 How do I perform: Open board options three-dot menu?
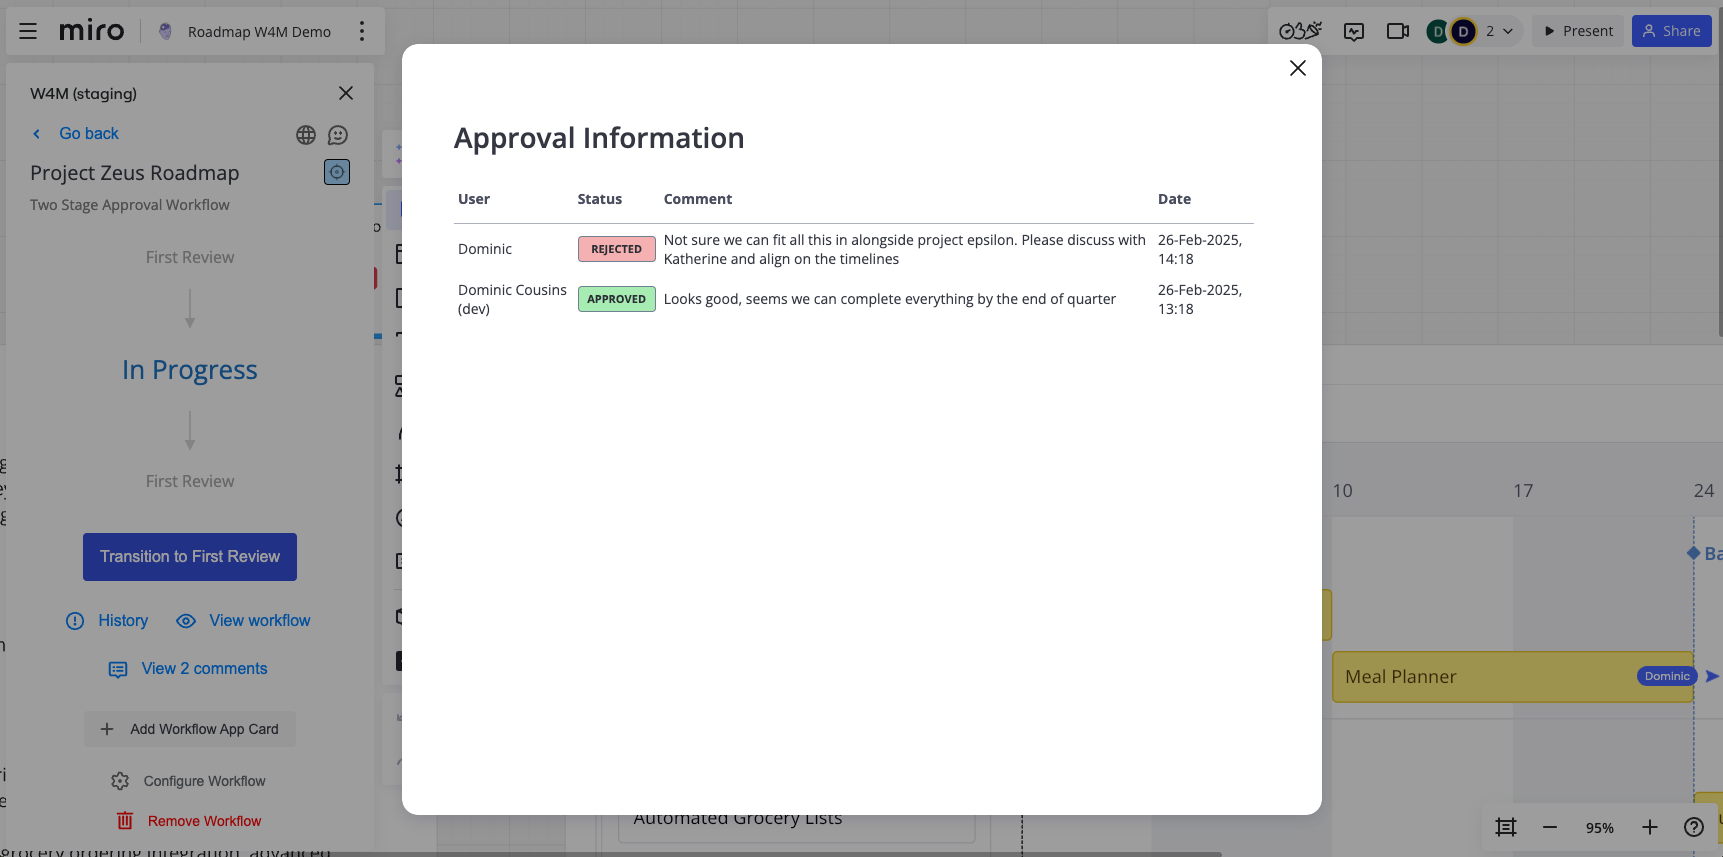point(362,31)
